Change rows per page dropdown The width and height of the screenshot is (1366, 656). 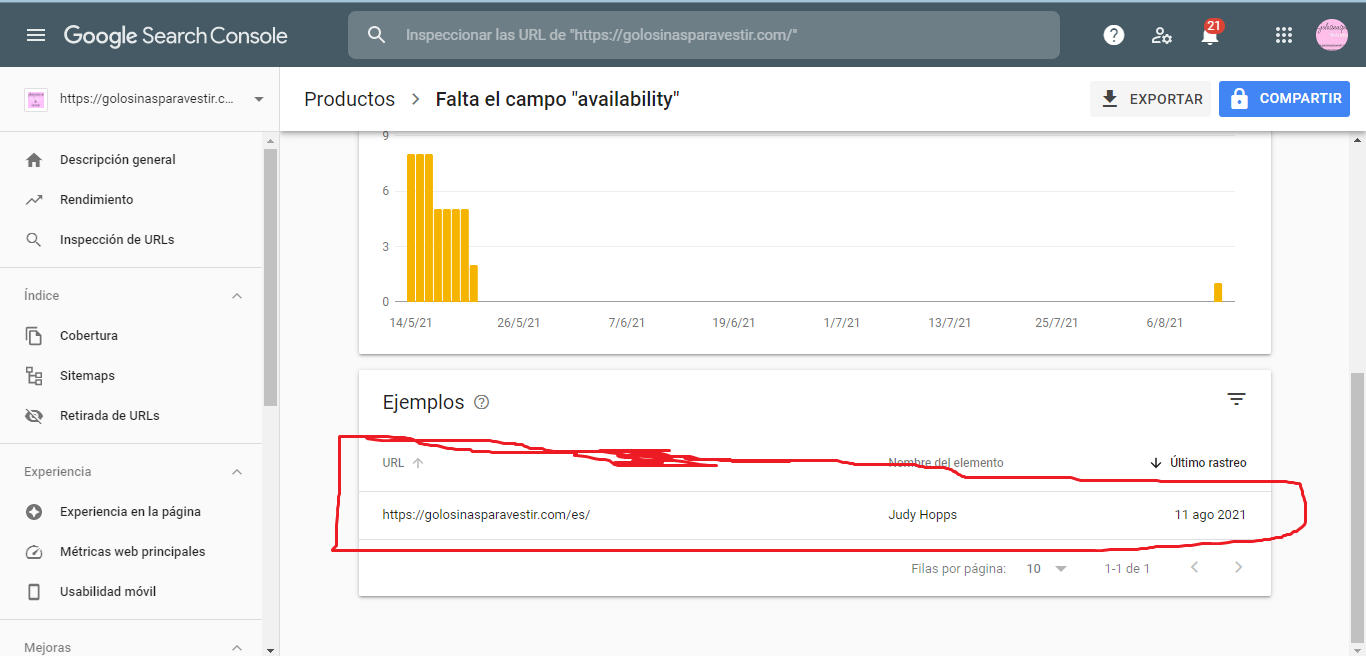click(x=1047, y=568)
